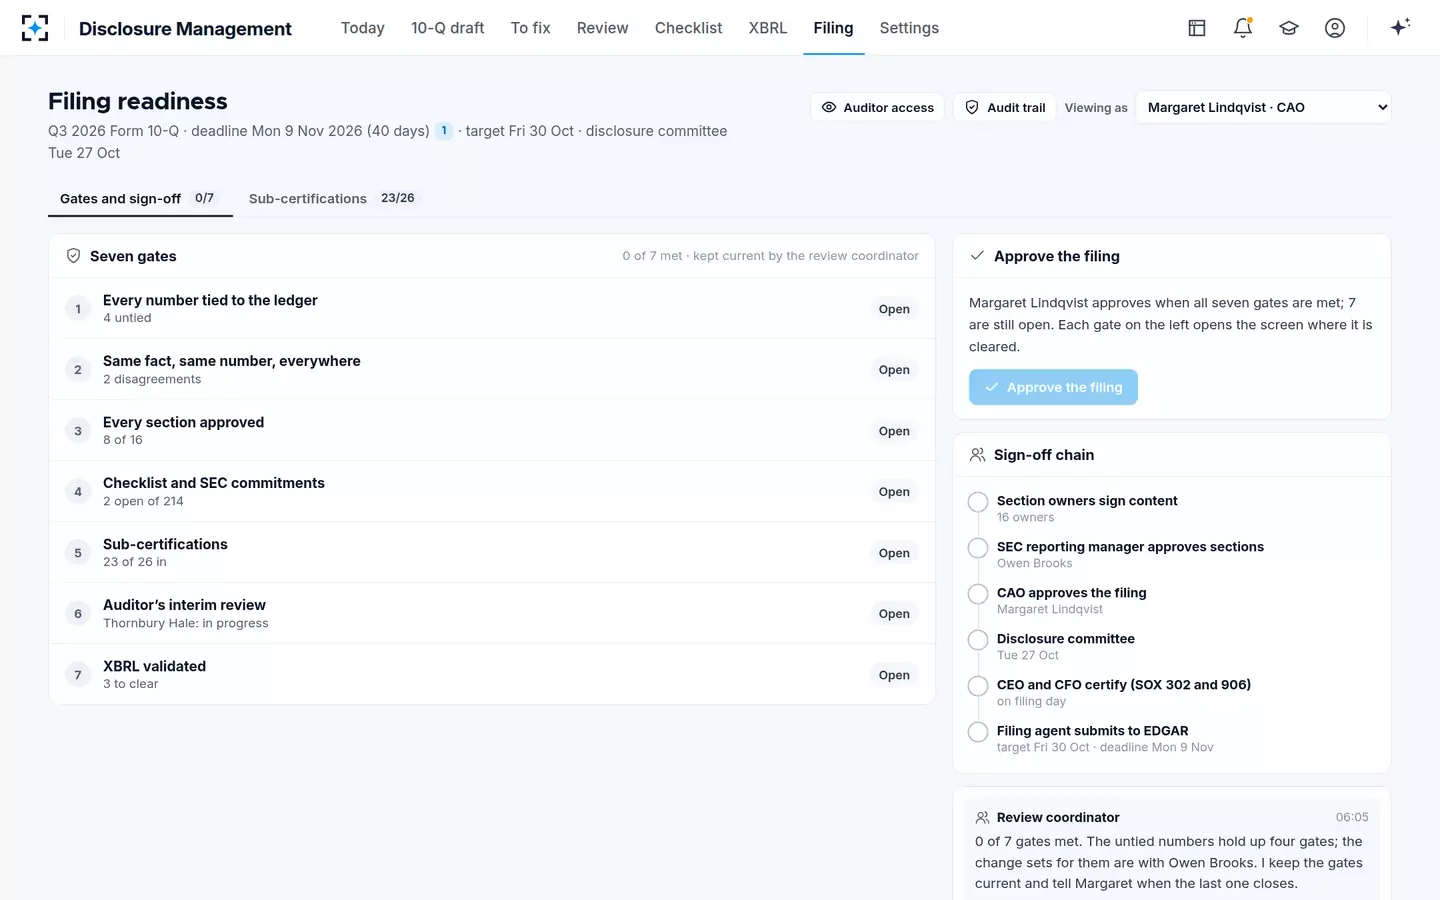Open the Settings tab
Viewport: 1440px width, 900px height.
(x=909, y=28)
